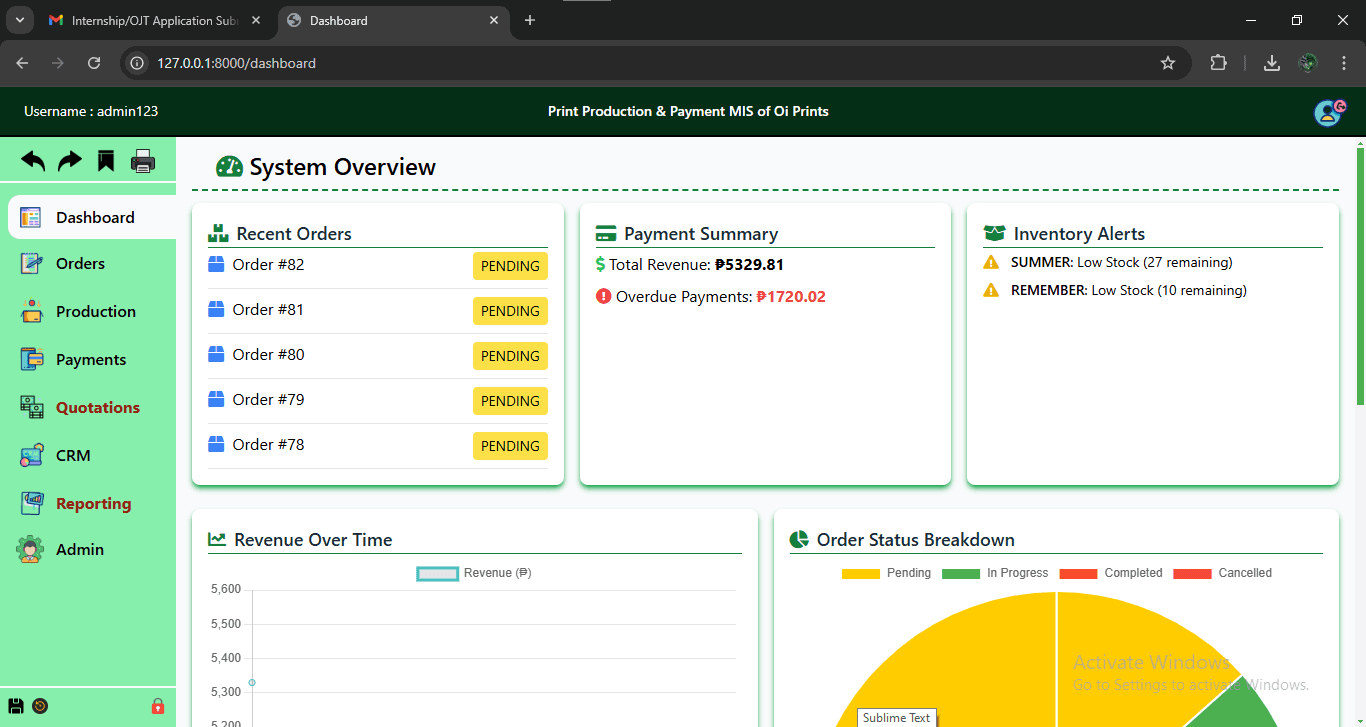This screenshot has width=1366, height=727.
Task: Bookmark this page with the star icon
Action: point(1167,63)
